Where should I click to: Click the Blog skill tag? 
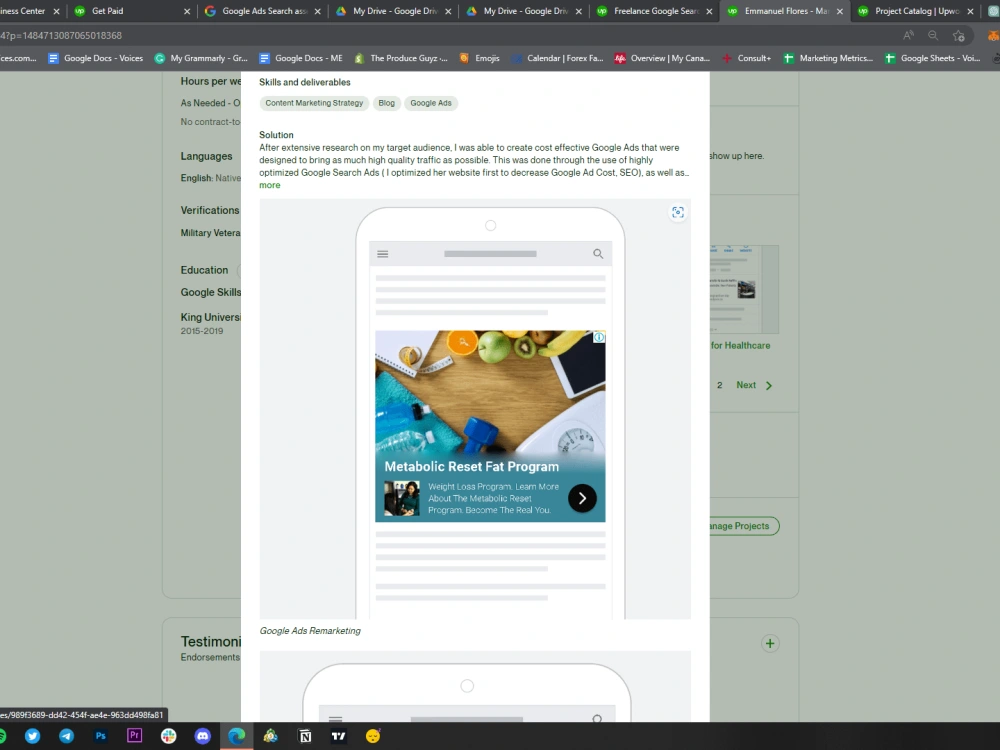click(386, 103)
